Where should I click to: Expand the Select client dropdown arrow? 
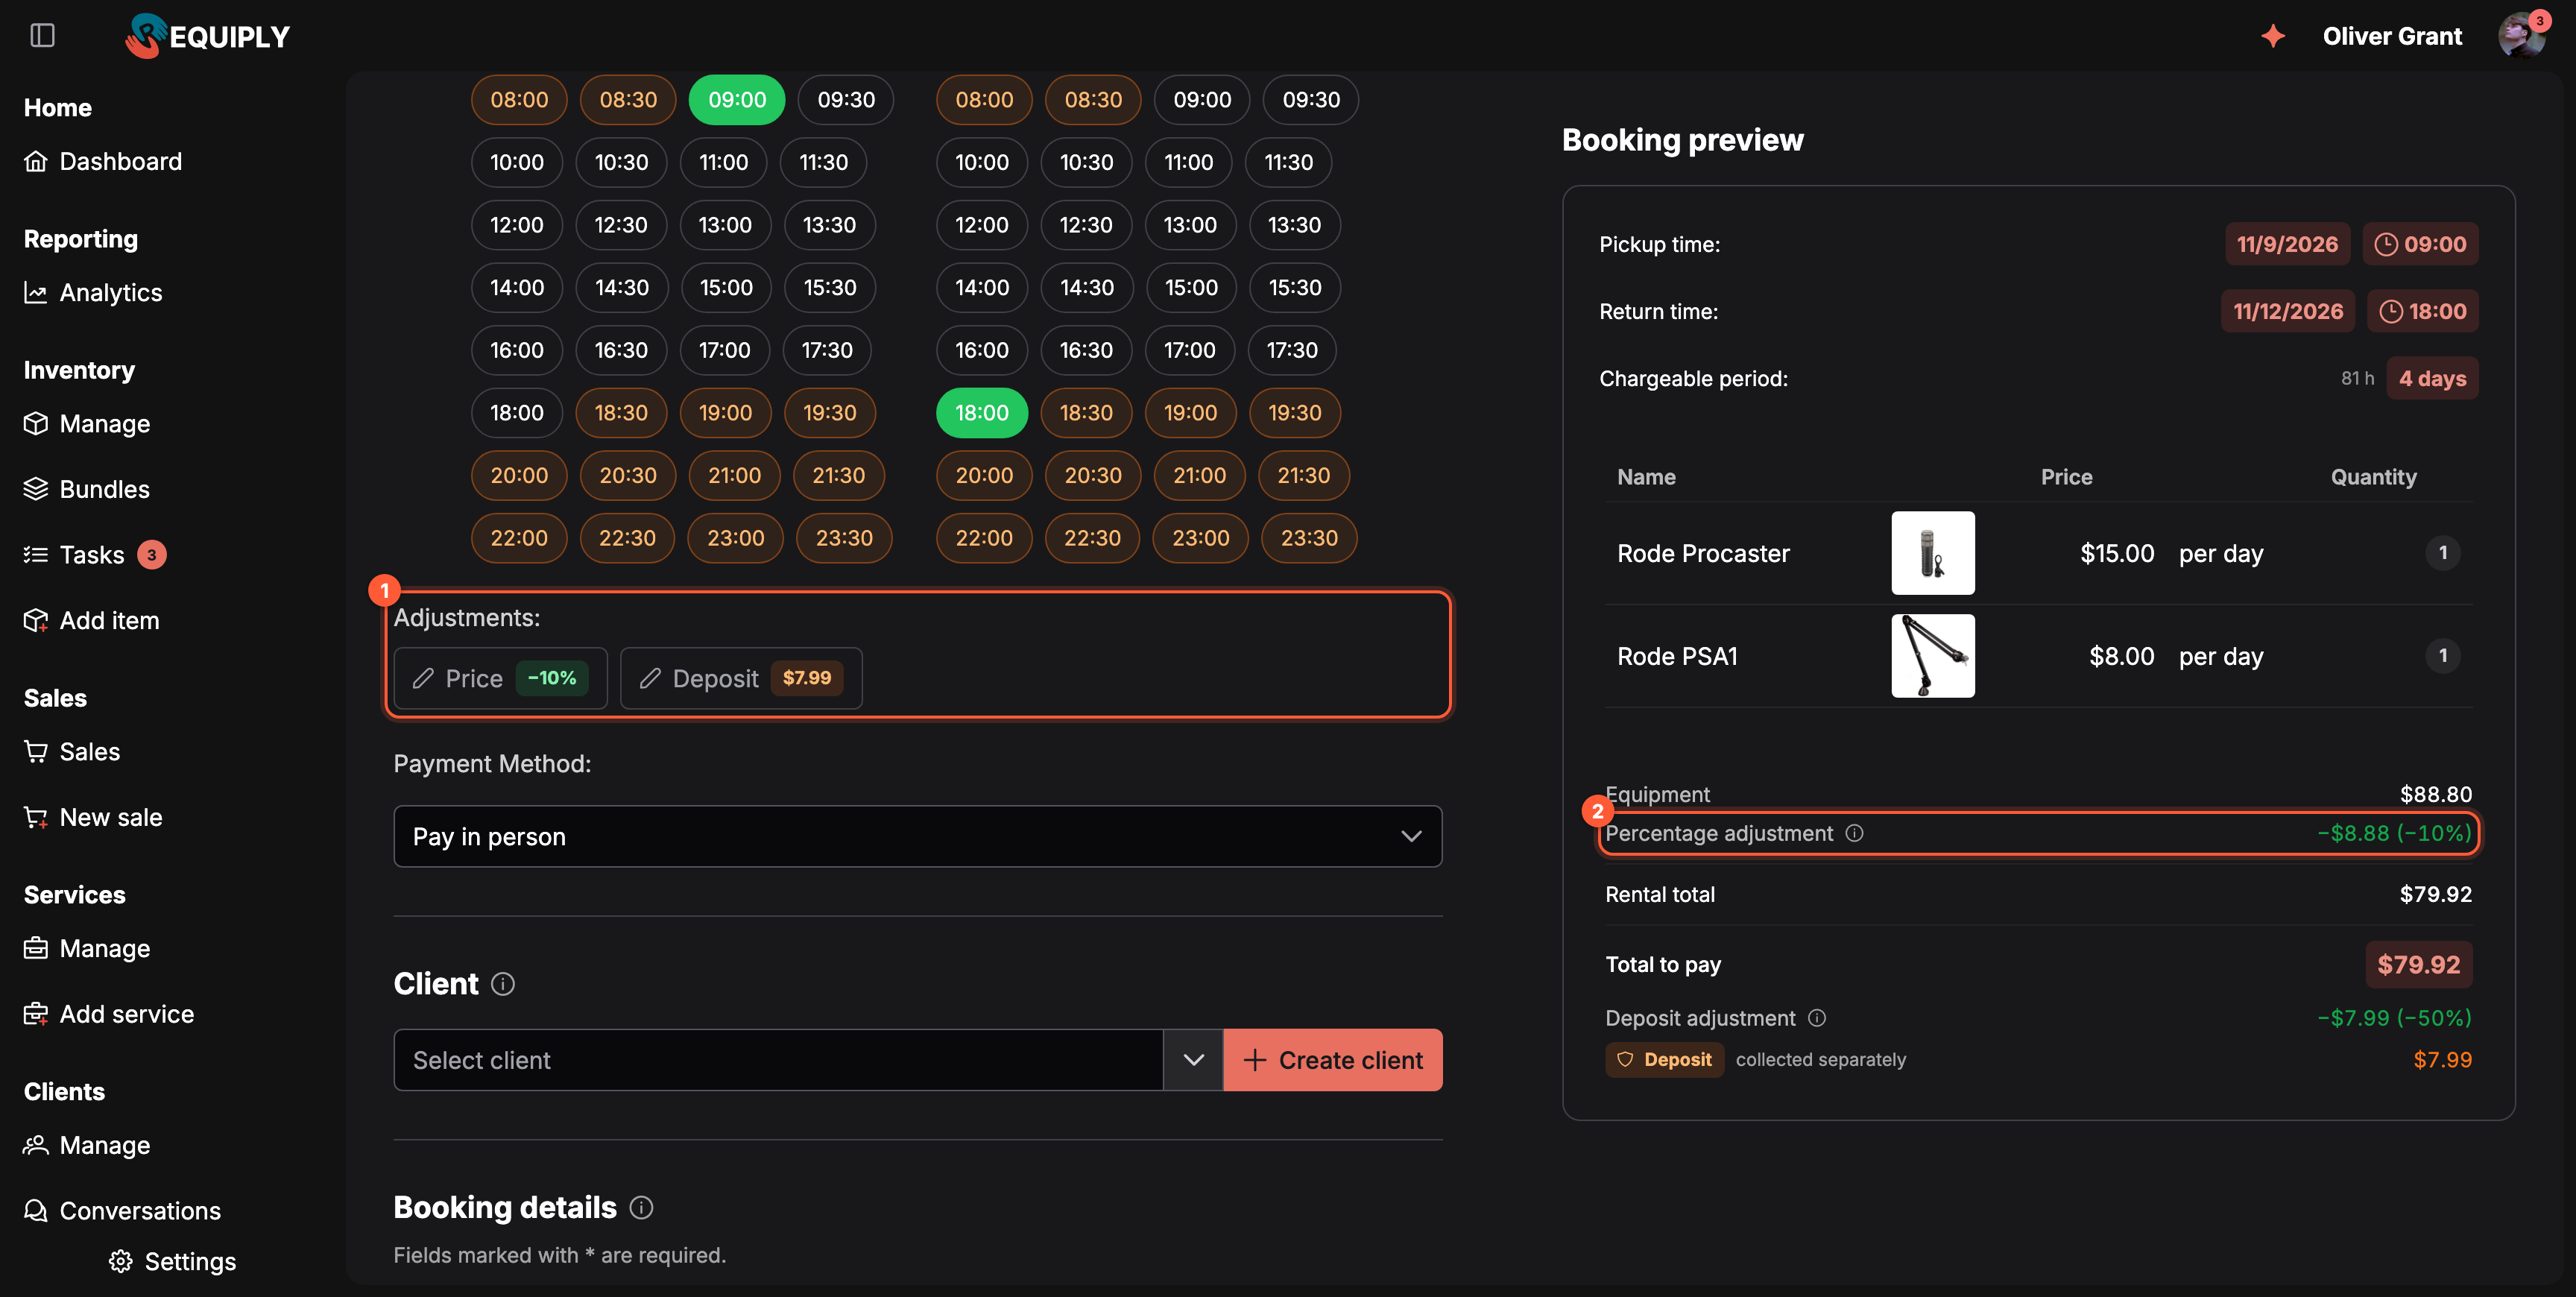(x=1193, y=1060)
